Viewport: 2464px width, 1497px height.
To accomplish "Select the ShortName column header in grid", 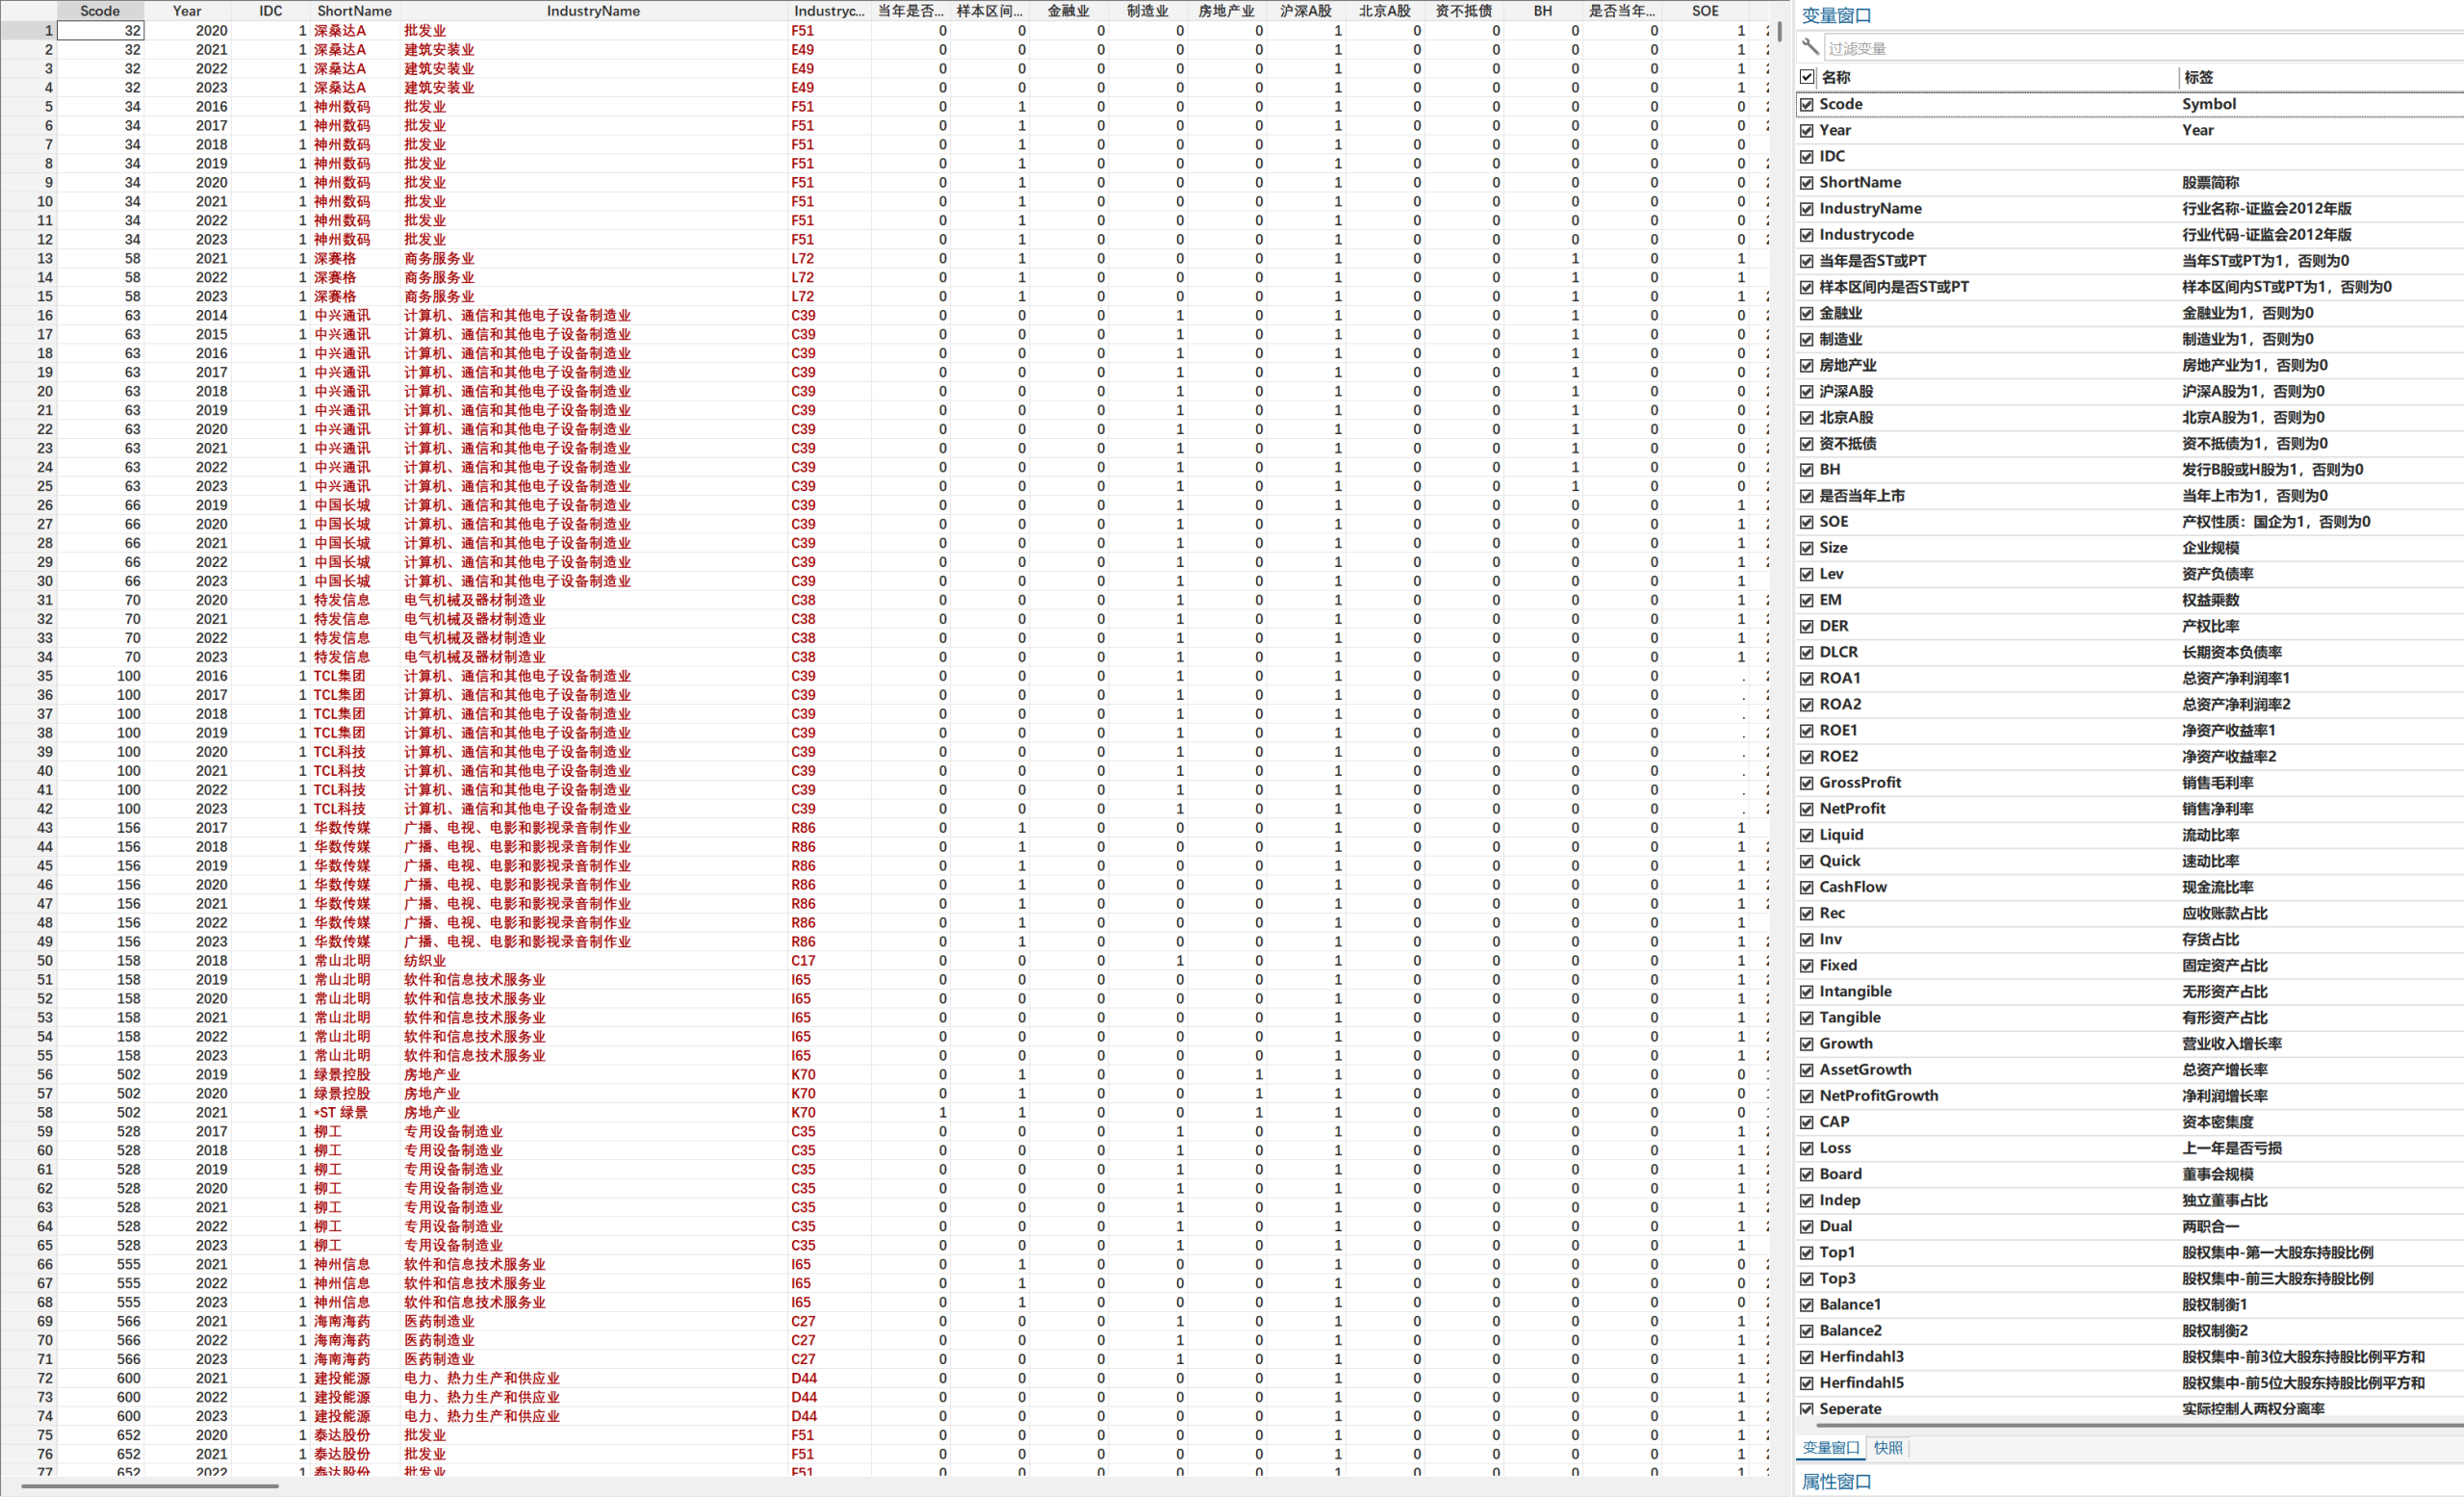I will (x=354, y=11).
